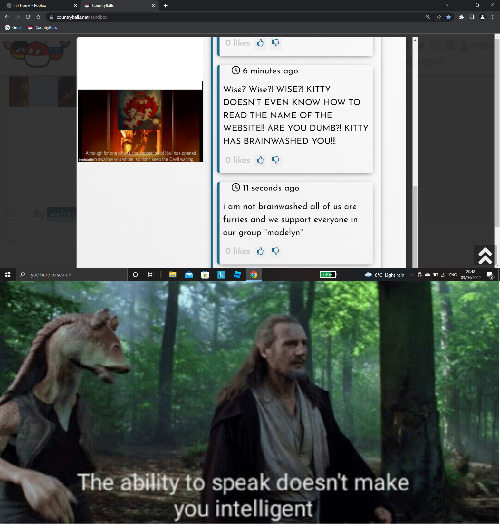Click the green battery indicator on taskbar
Screen dimensions: 500x524
pos(328,275)
